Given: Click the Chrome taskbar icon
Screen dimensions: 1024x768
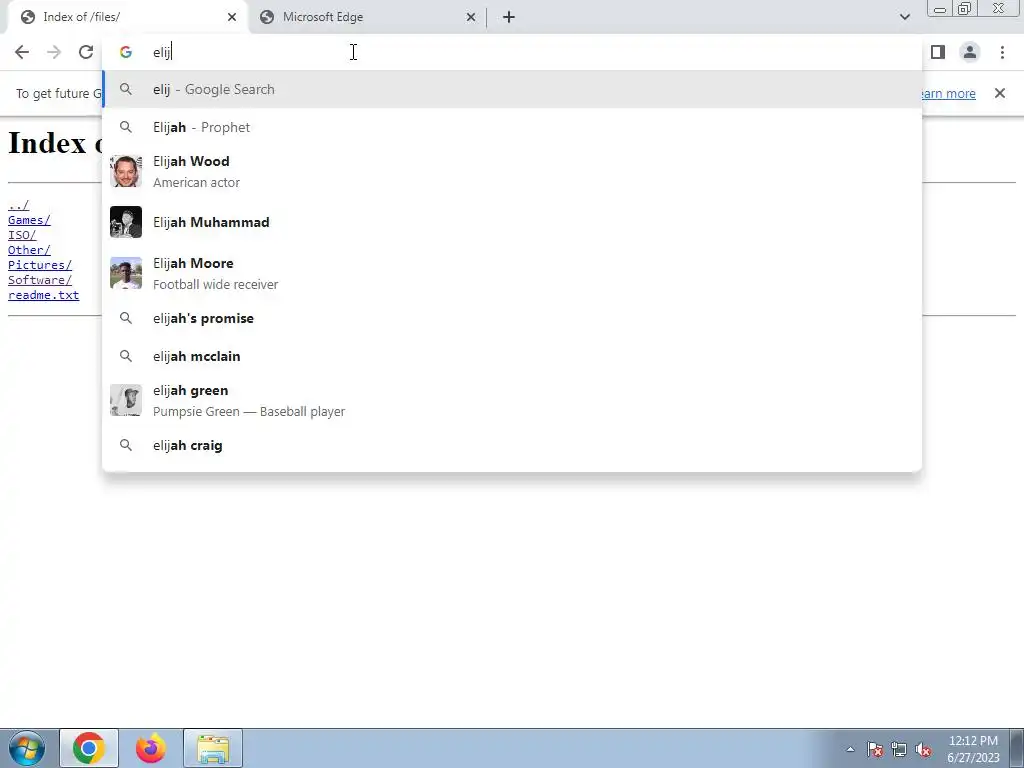Looking at the screenshot, I should (x=89, y=748).
